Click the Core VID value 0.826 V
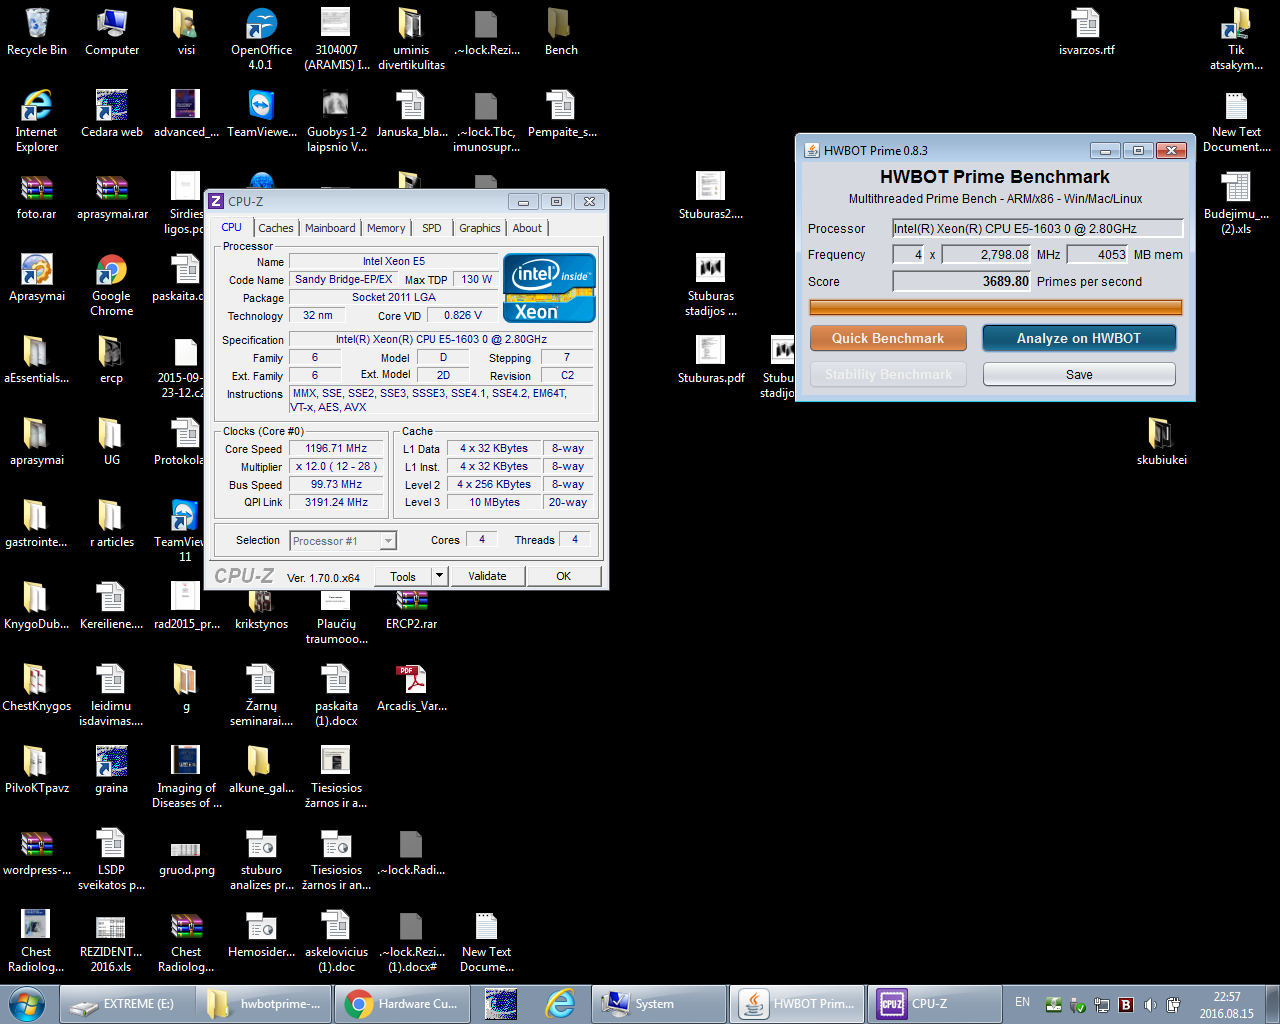The height and width of the screenshot is (1024, 1280). (462, 315)
